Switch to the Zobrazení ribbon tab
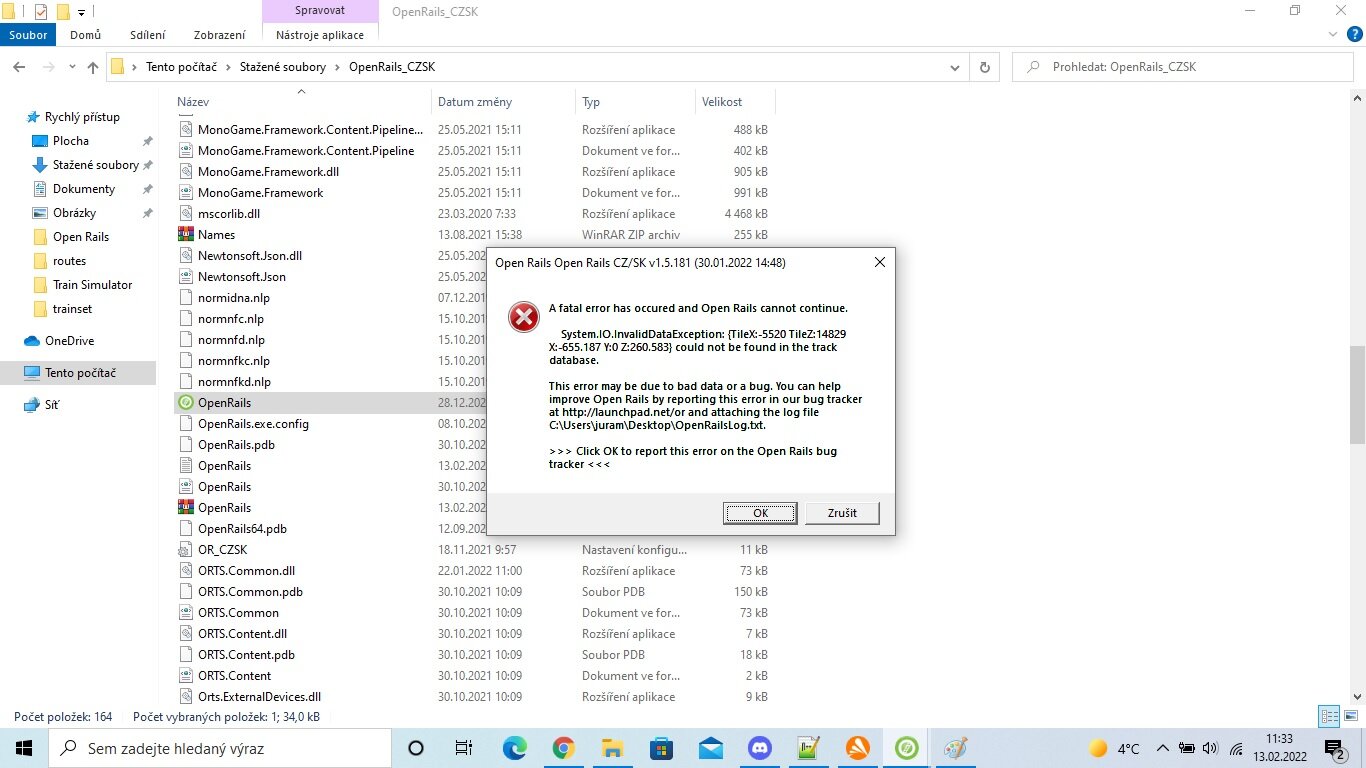1366x768 pixels. click(x=220, y=35)
